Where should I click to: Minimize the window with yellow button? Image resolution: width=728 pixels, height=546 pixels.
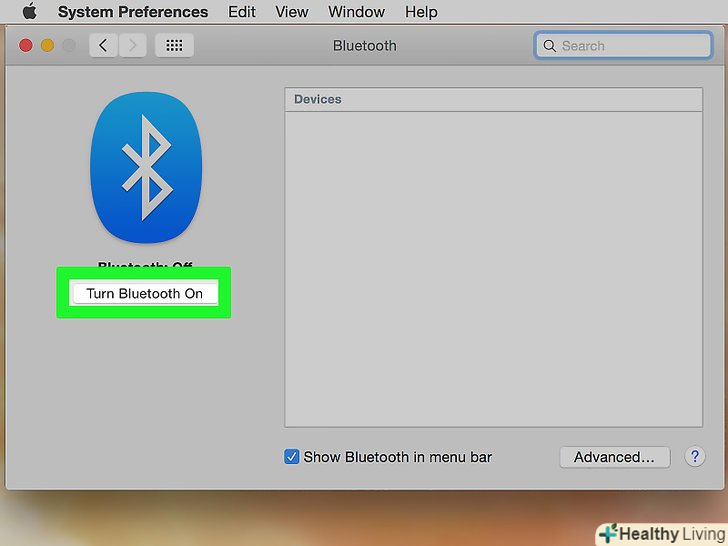47,46
